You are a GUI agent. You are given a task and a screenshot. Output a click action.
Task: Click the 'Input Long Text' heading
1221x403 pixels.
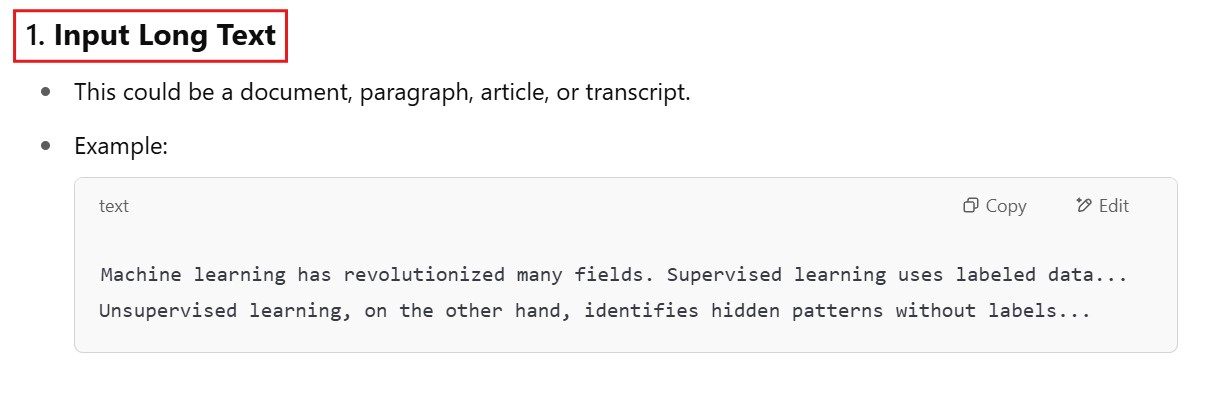point(165,36)
